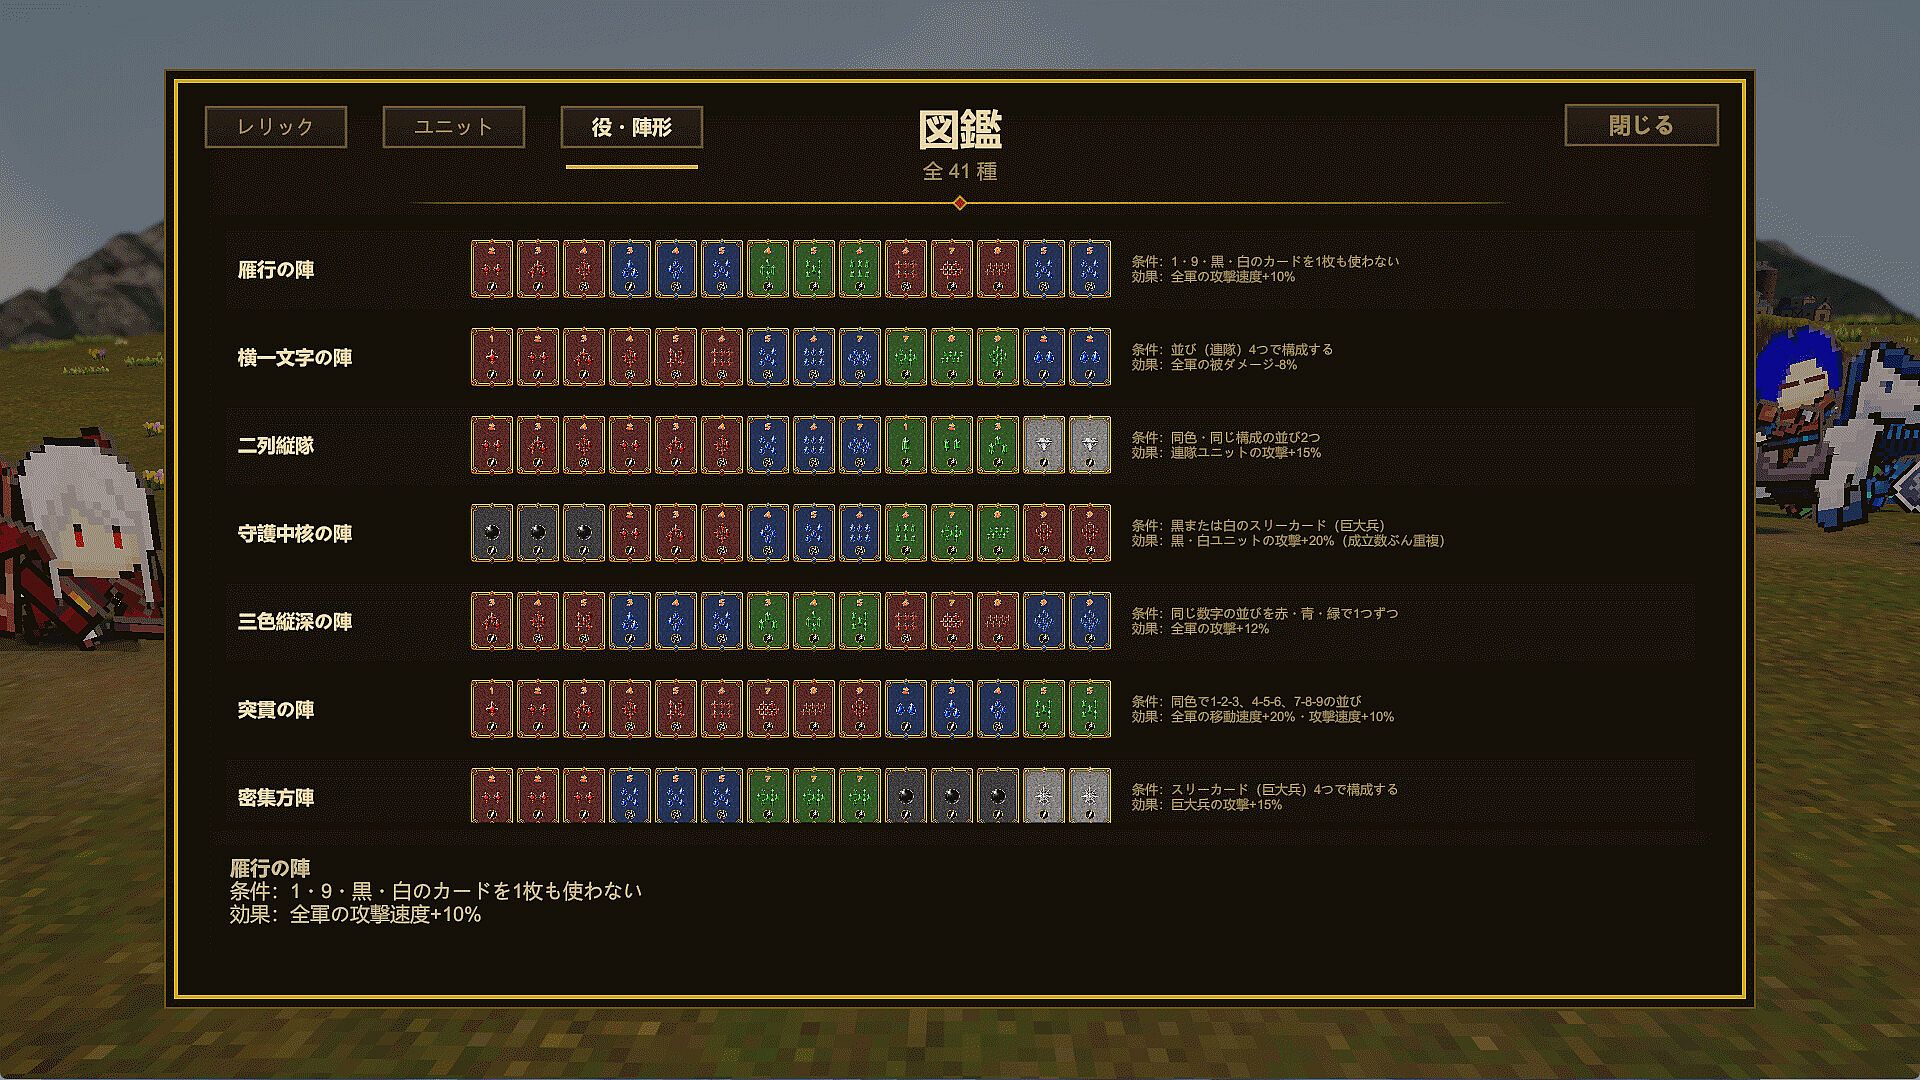Click the 三色縦深の陣 formation name
Image resolution: width=1920 pixels, height=1080 pixels.
295,622
